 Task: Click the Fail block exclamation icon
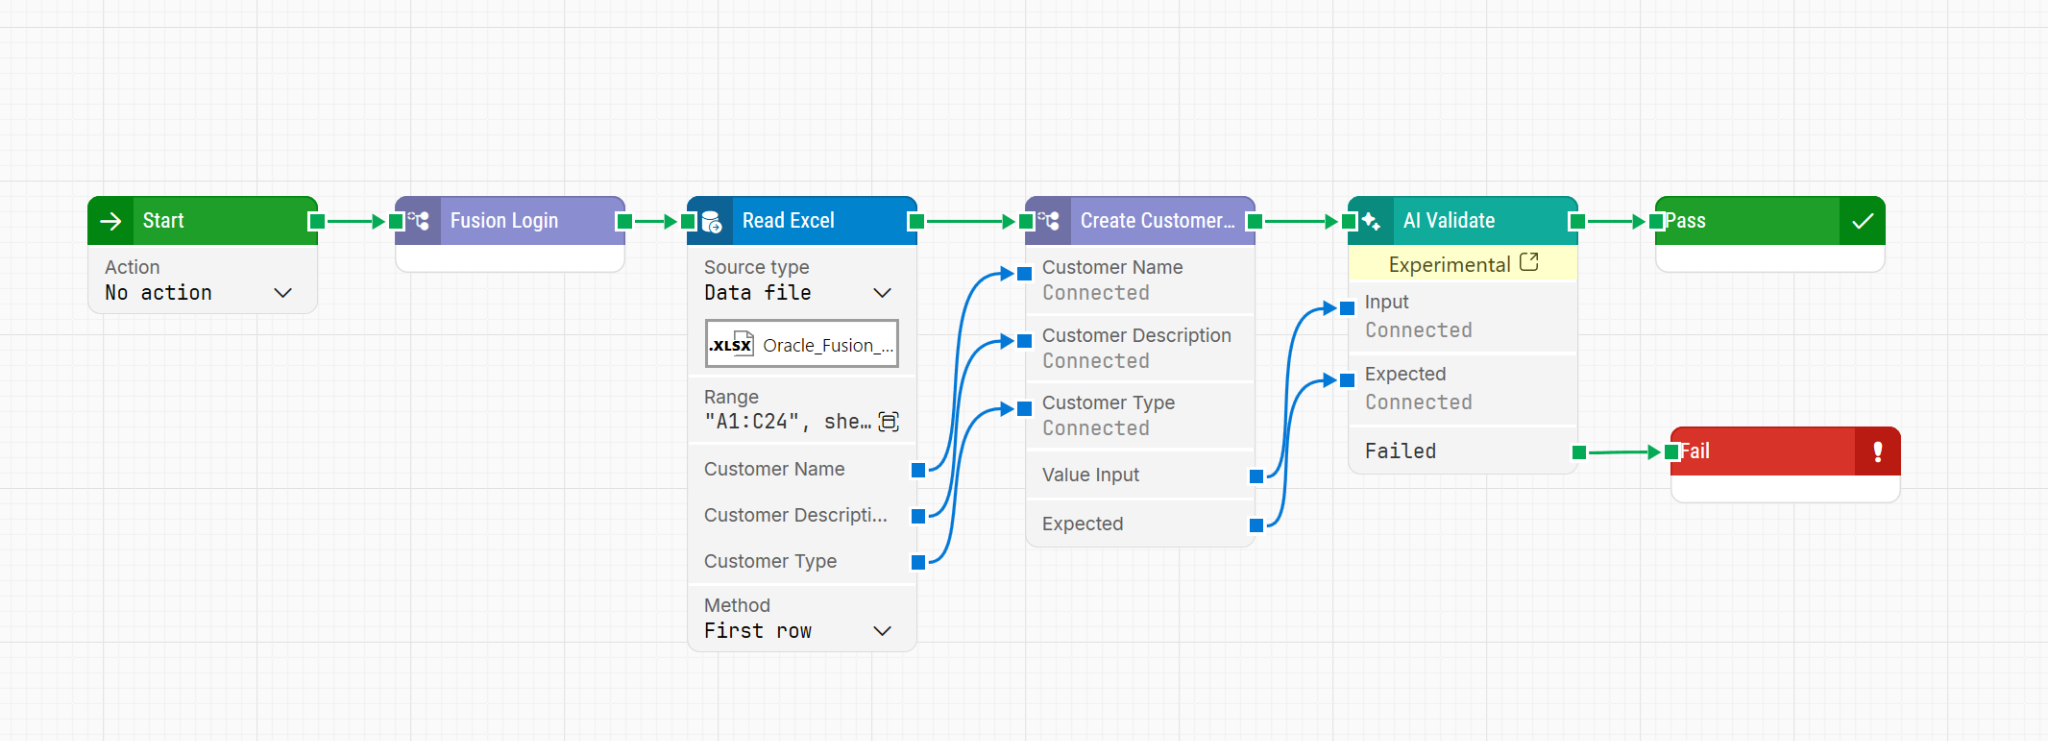1877,452
